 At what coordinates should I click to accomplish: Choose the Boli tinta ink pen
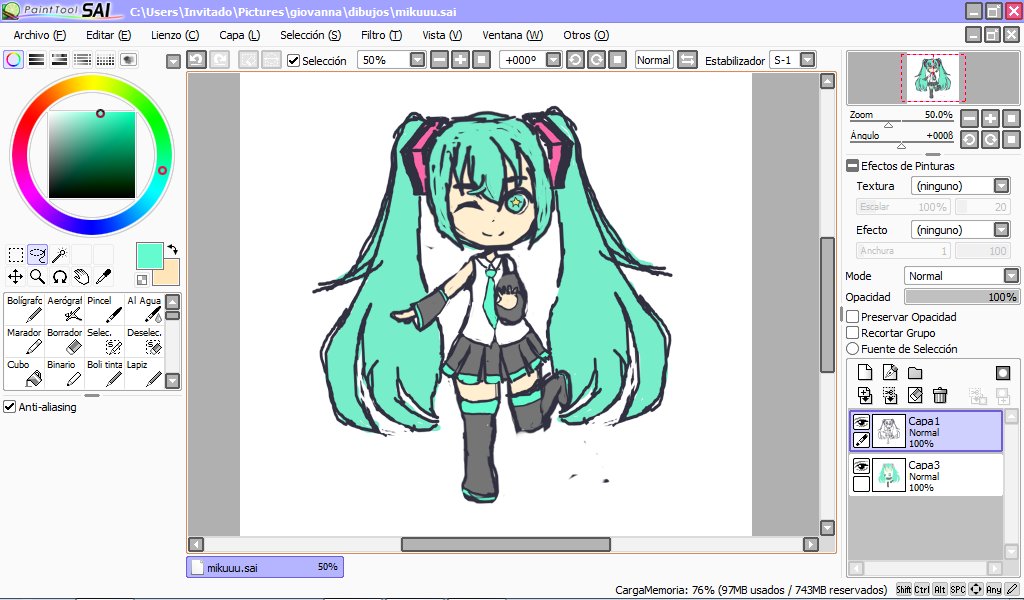pyautogui.click(x=104, y=373)
